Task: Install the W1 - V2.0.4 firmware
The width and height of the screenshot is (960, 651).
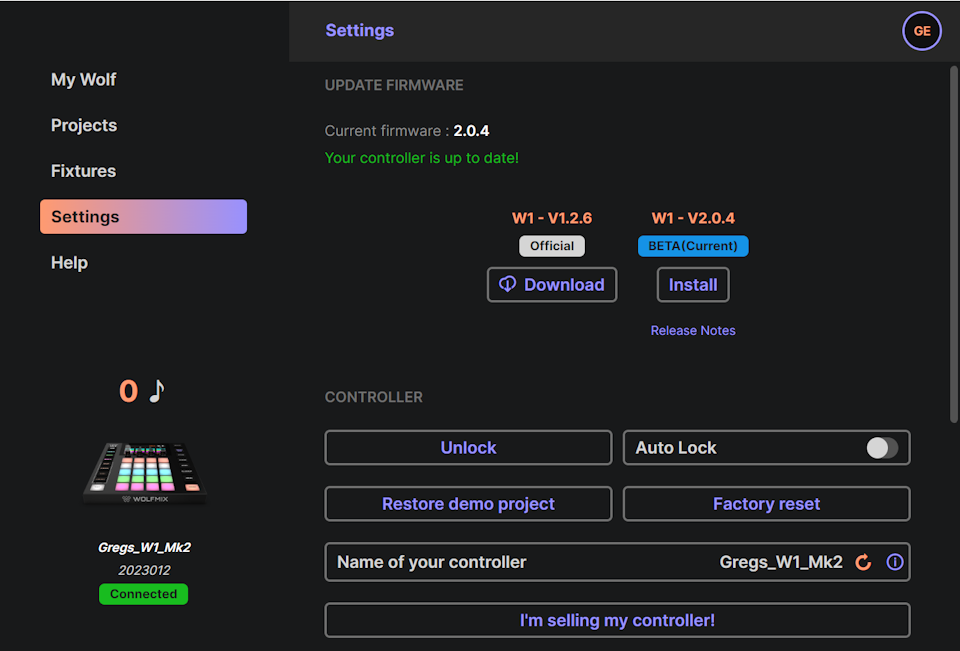Action: click(693, 285)
